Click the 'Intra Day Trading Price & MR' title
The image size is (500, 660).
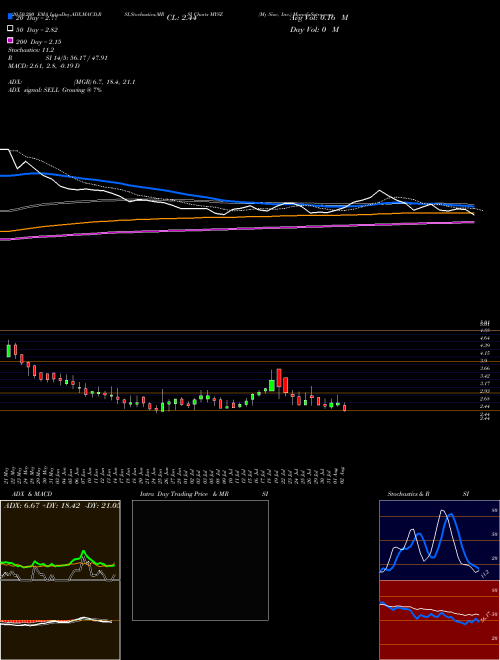point(184,494)
